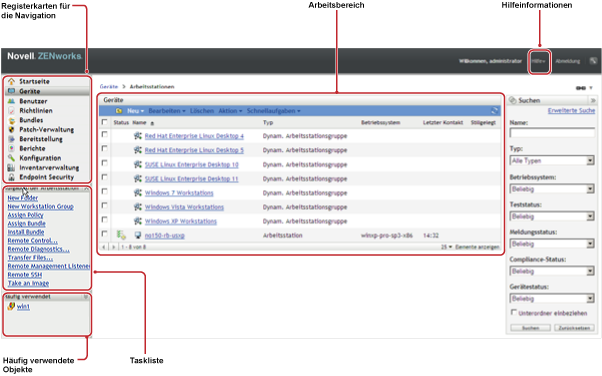The height and width of the screenshot is (376, 602).
Task: Open the Schnellaufgaben menu
Action: (x=274, y=111)
